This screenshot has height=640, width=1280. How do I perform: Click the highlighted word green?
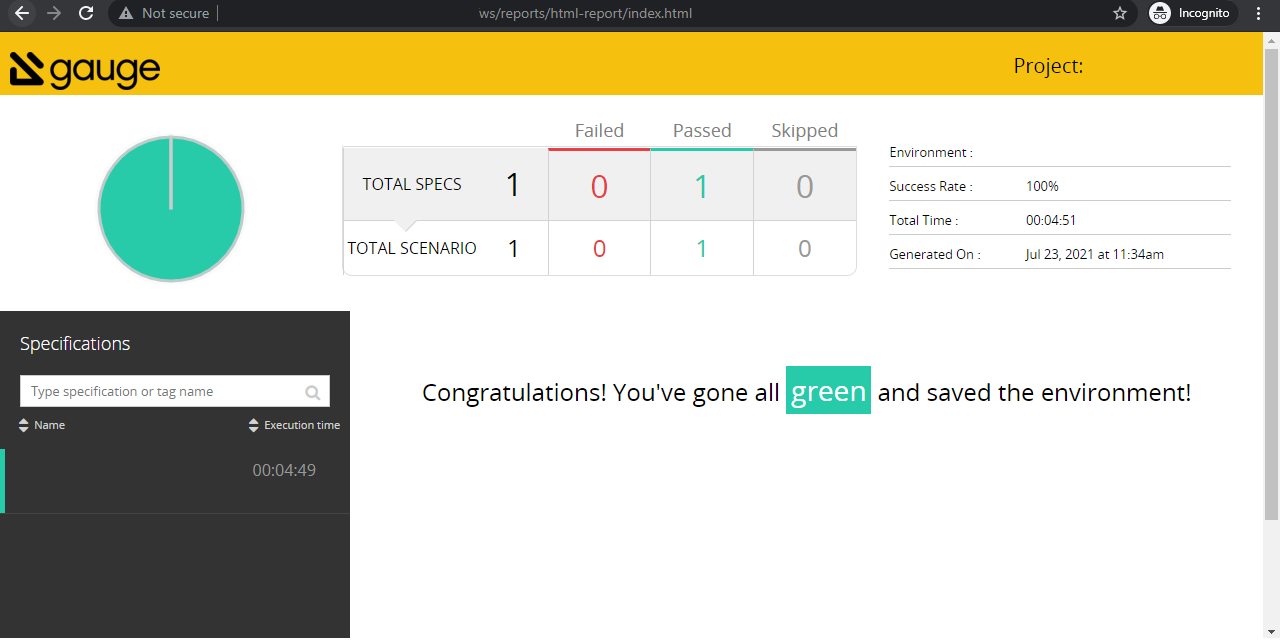(828, 392)
